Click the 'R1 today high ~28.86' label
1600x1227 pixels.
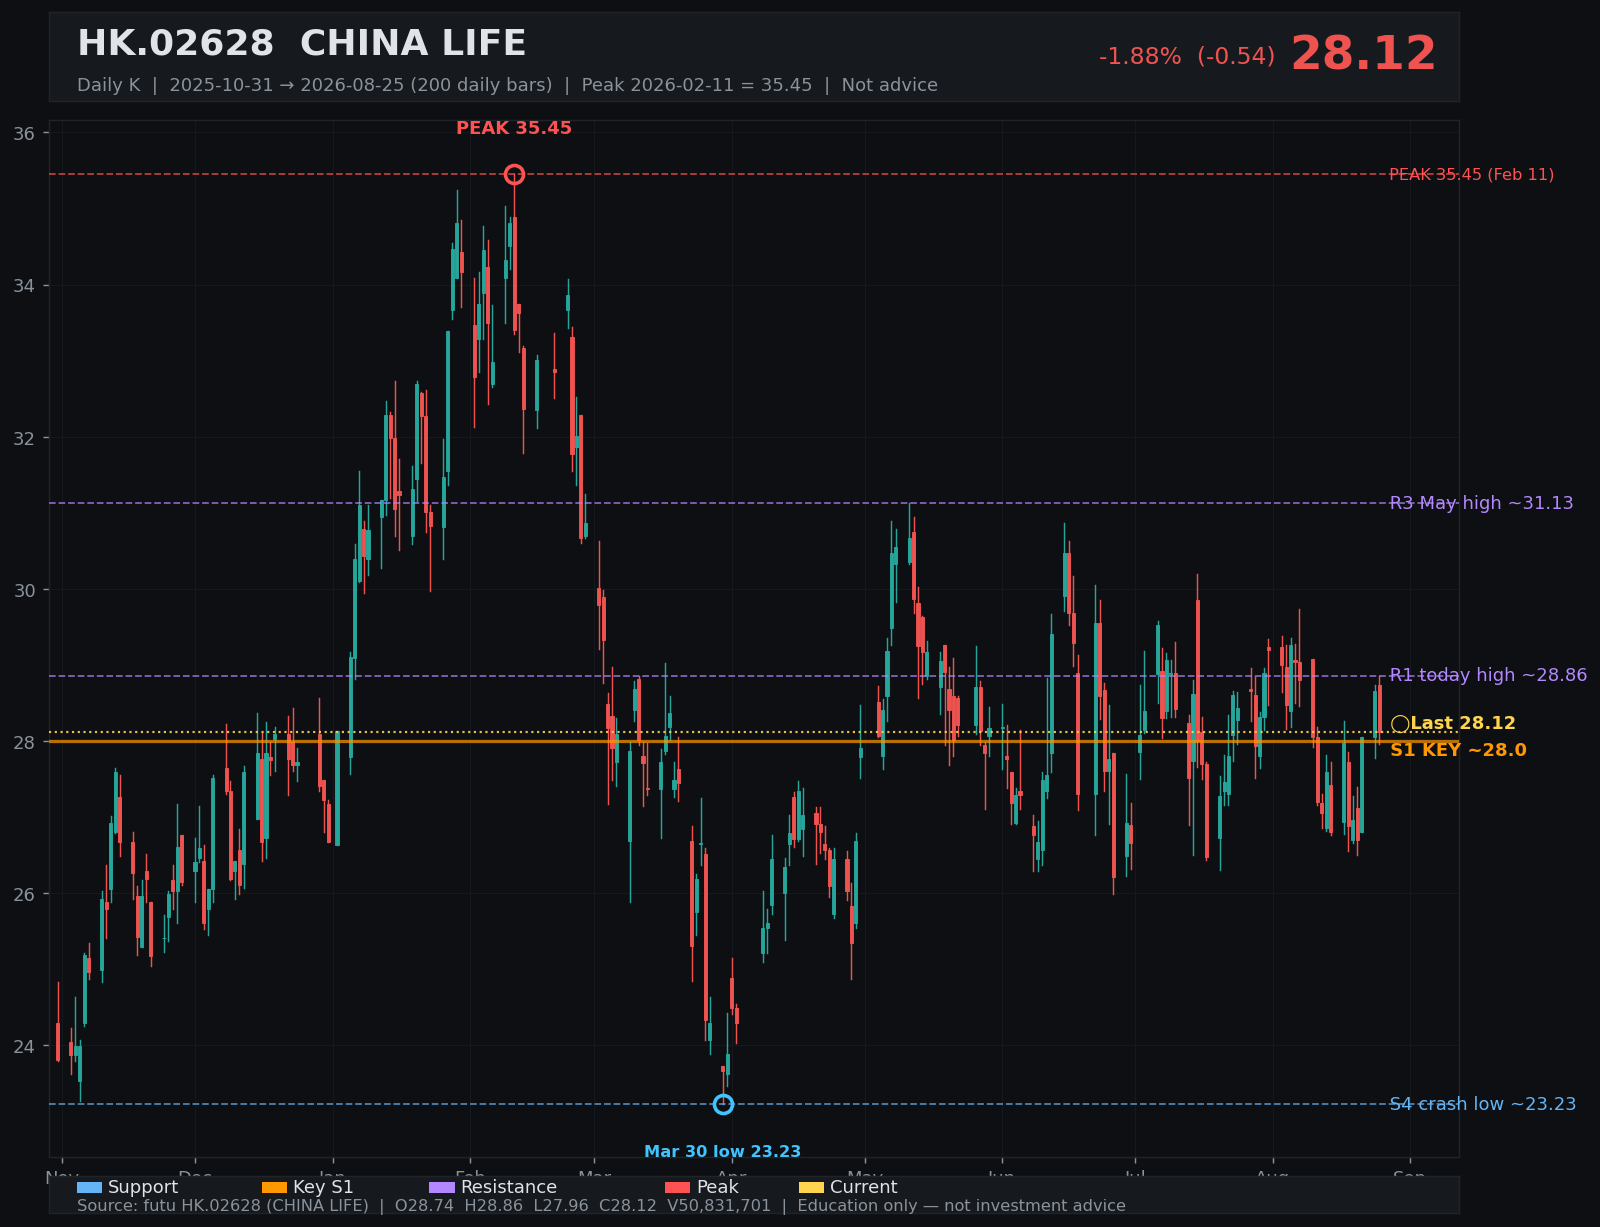[1488, 675]
